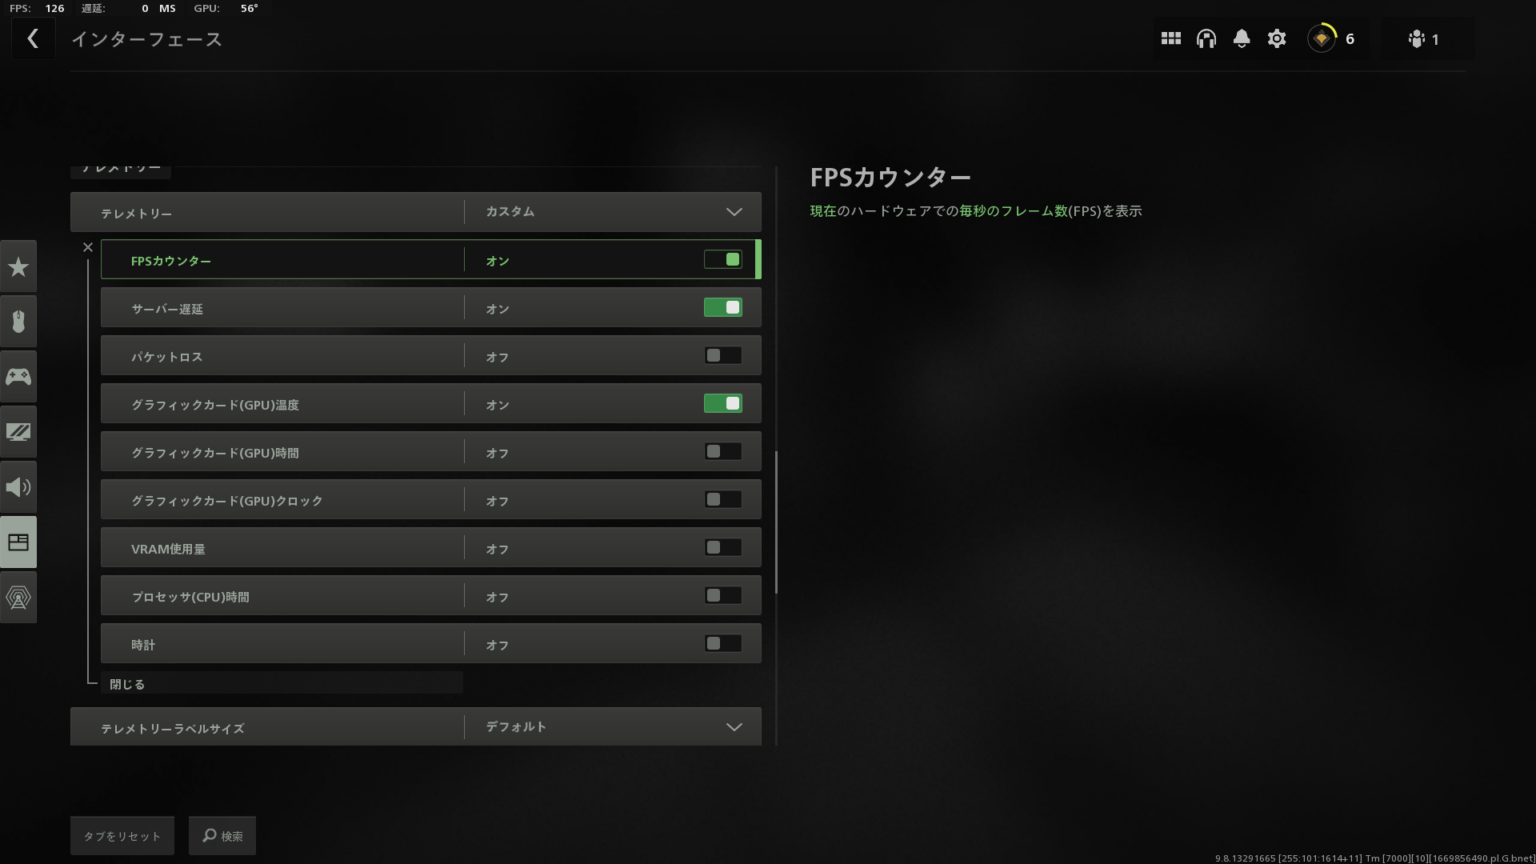Open the settings gear in top bar
Screen dimensions: 1536x864
[x=1276, y=38]
